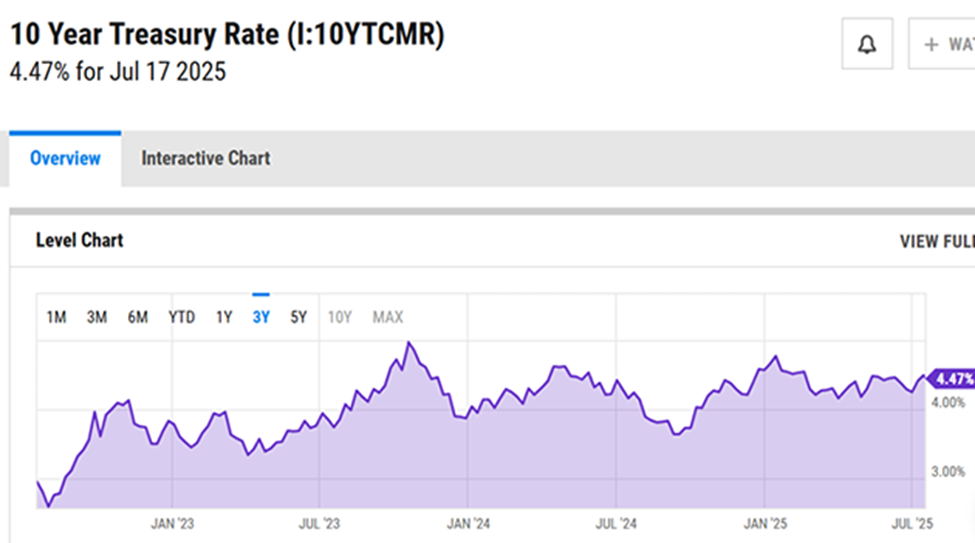
Task: Add this indicator to the watchlist
Action: tap(944, 45)
